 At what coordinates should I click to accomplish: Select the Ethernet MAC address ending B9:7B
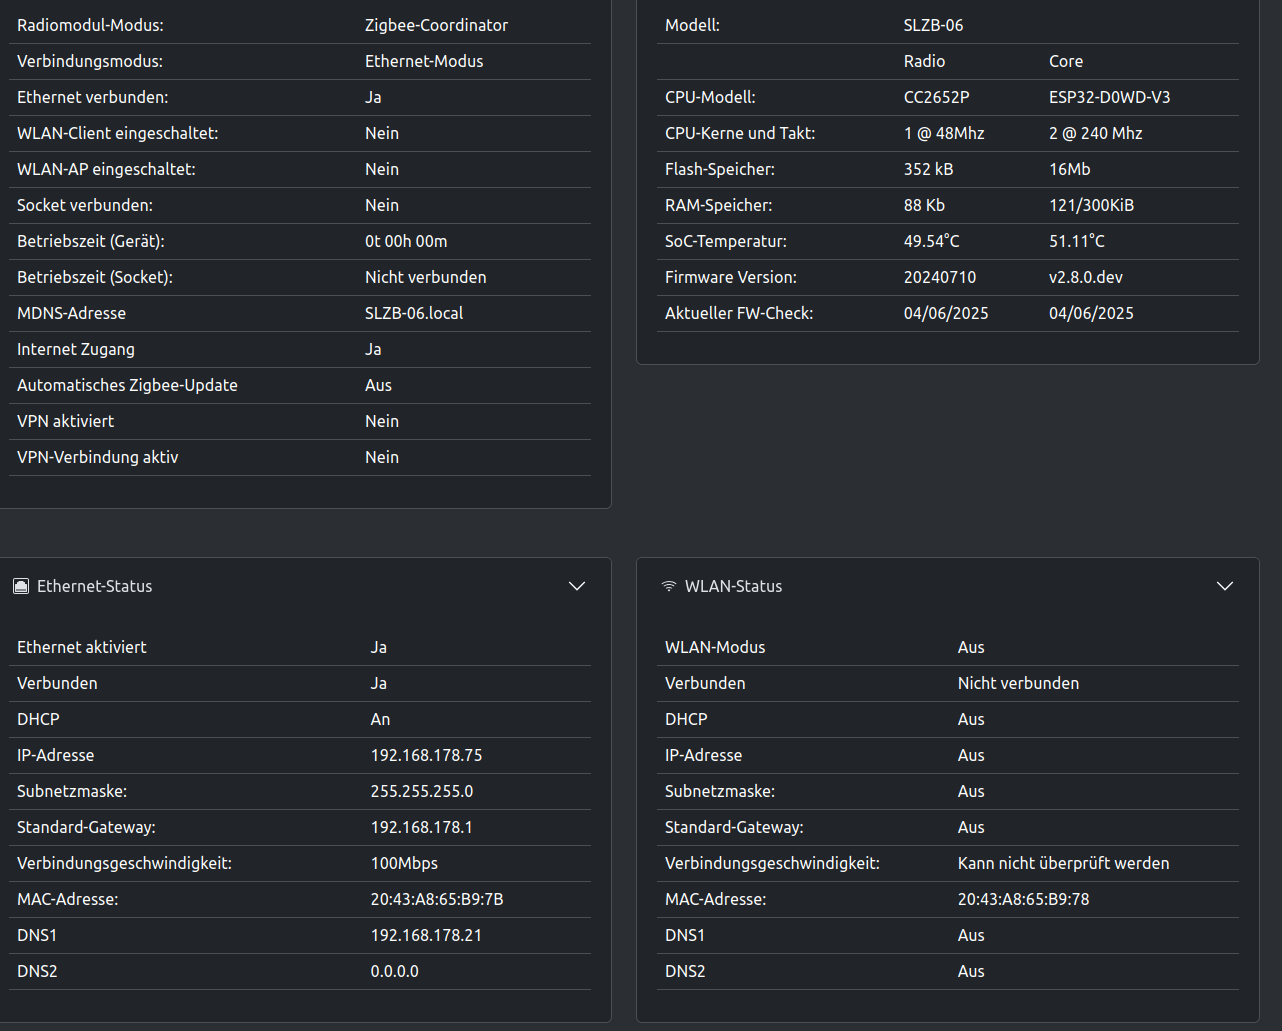pos(436,899)
